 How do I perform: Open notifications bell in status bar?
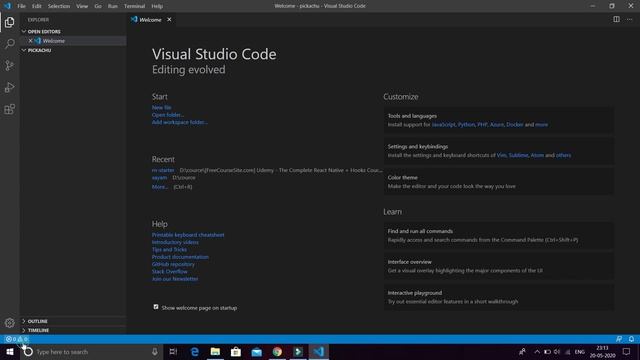point(631,339)
